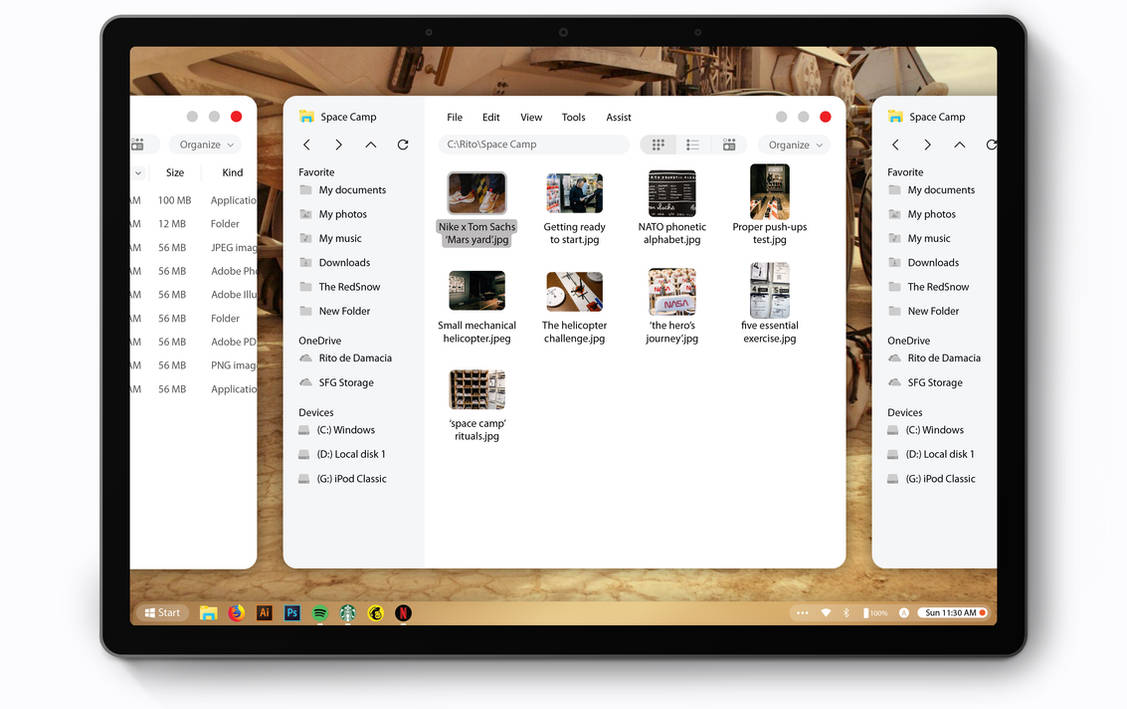This screenshot has height=709, width=1127.
Task: Go up one folder in the right window
Action: point(960,145)
